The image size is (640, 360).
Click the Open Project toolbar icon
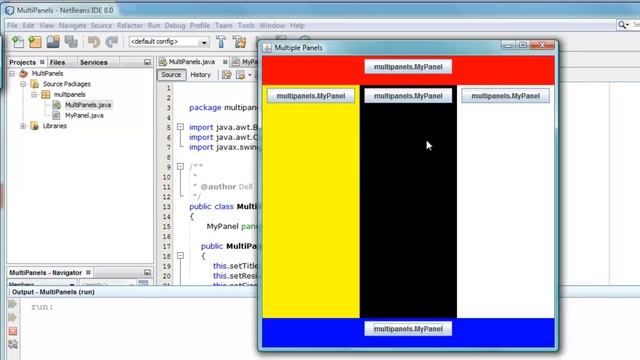[x=53, y=42]
